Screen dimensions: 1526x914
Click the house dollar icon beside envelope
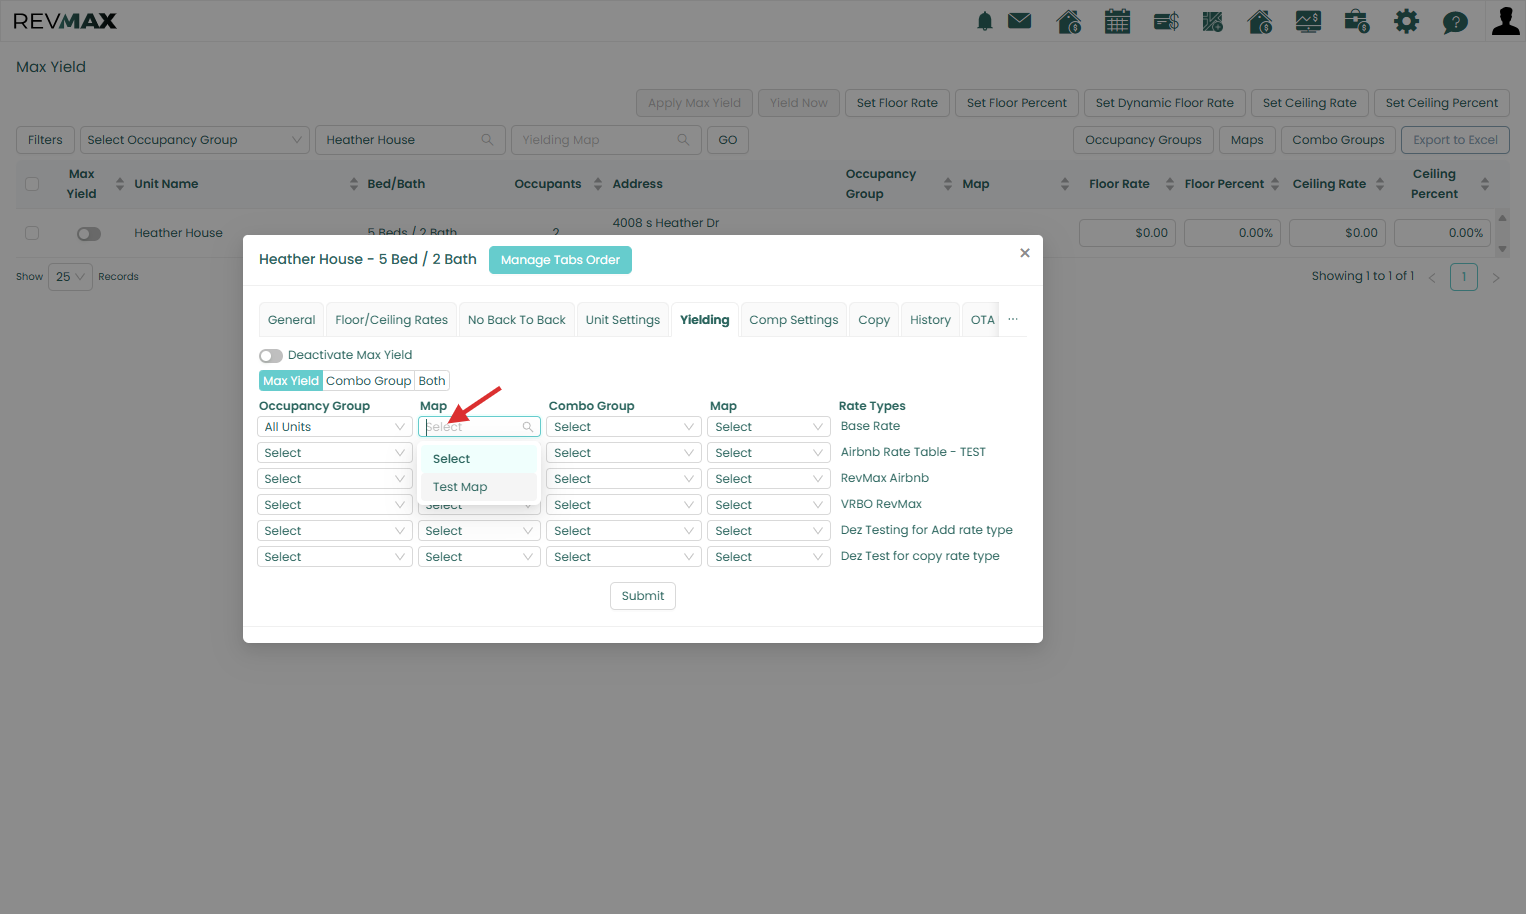tap(1069, 21)
